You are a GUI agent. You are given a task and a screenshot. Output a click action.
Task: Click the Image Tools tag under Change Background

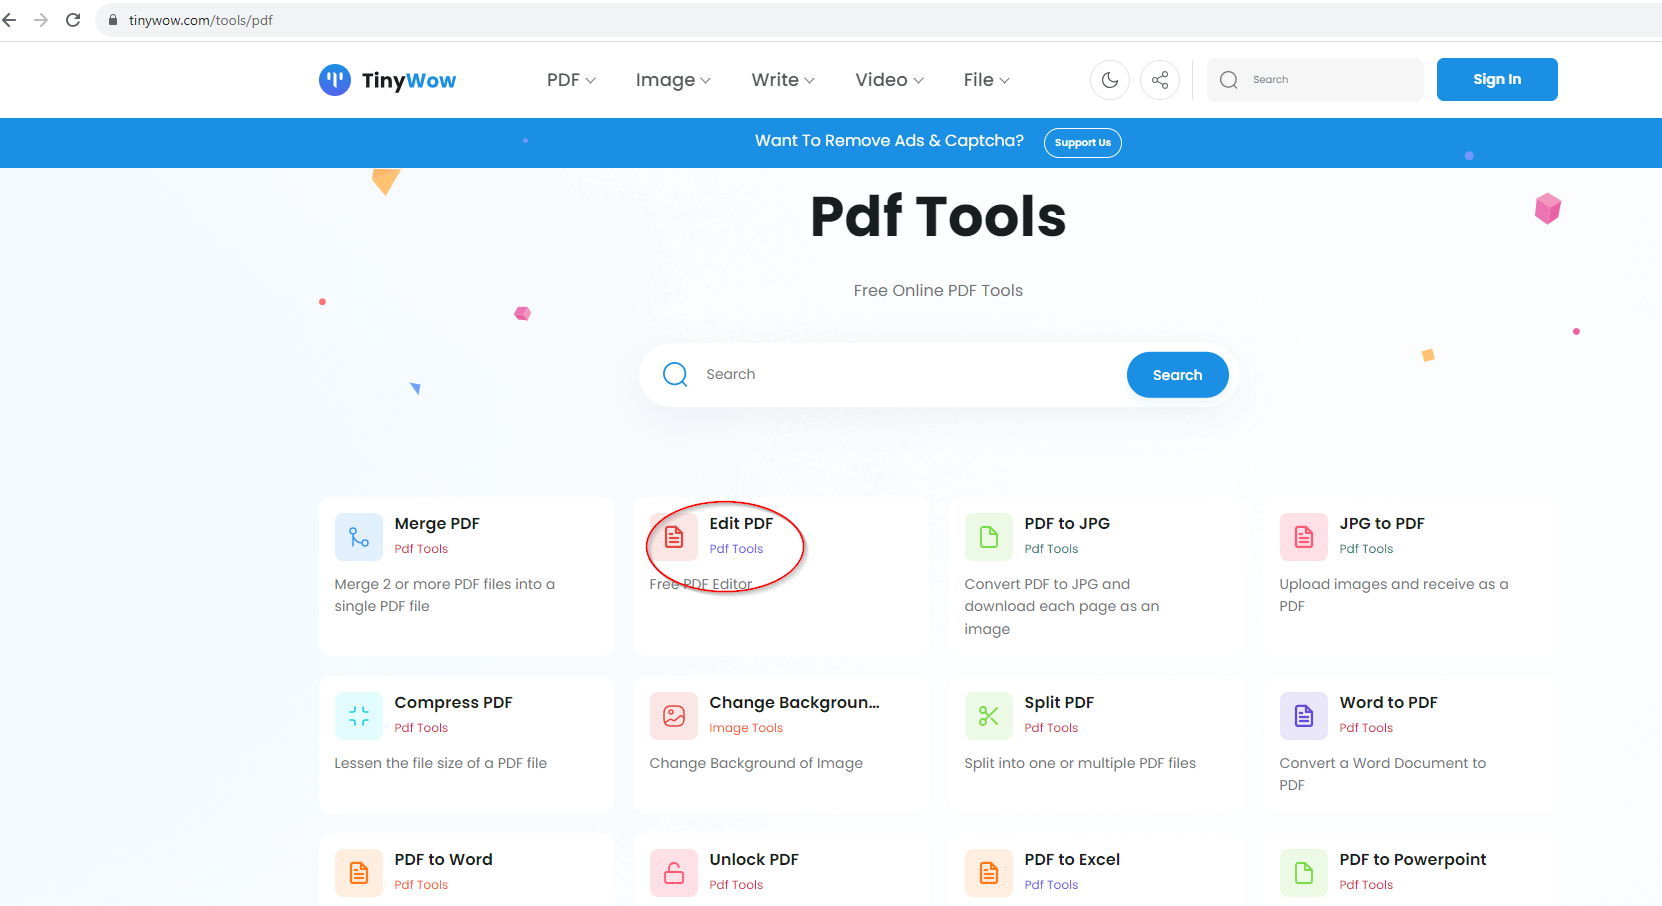746,728
